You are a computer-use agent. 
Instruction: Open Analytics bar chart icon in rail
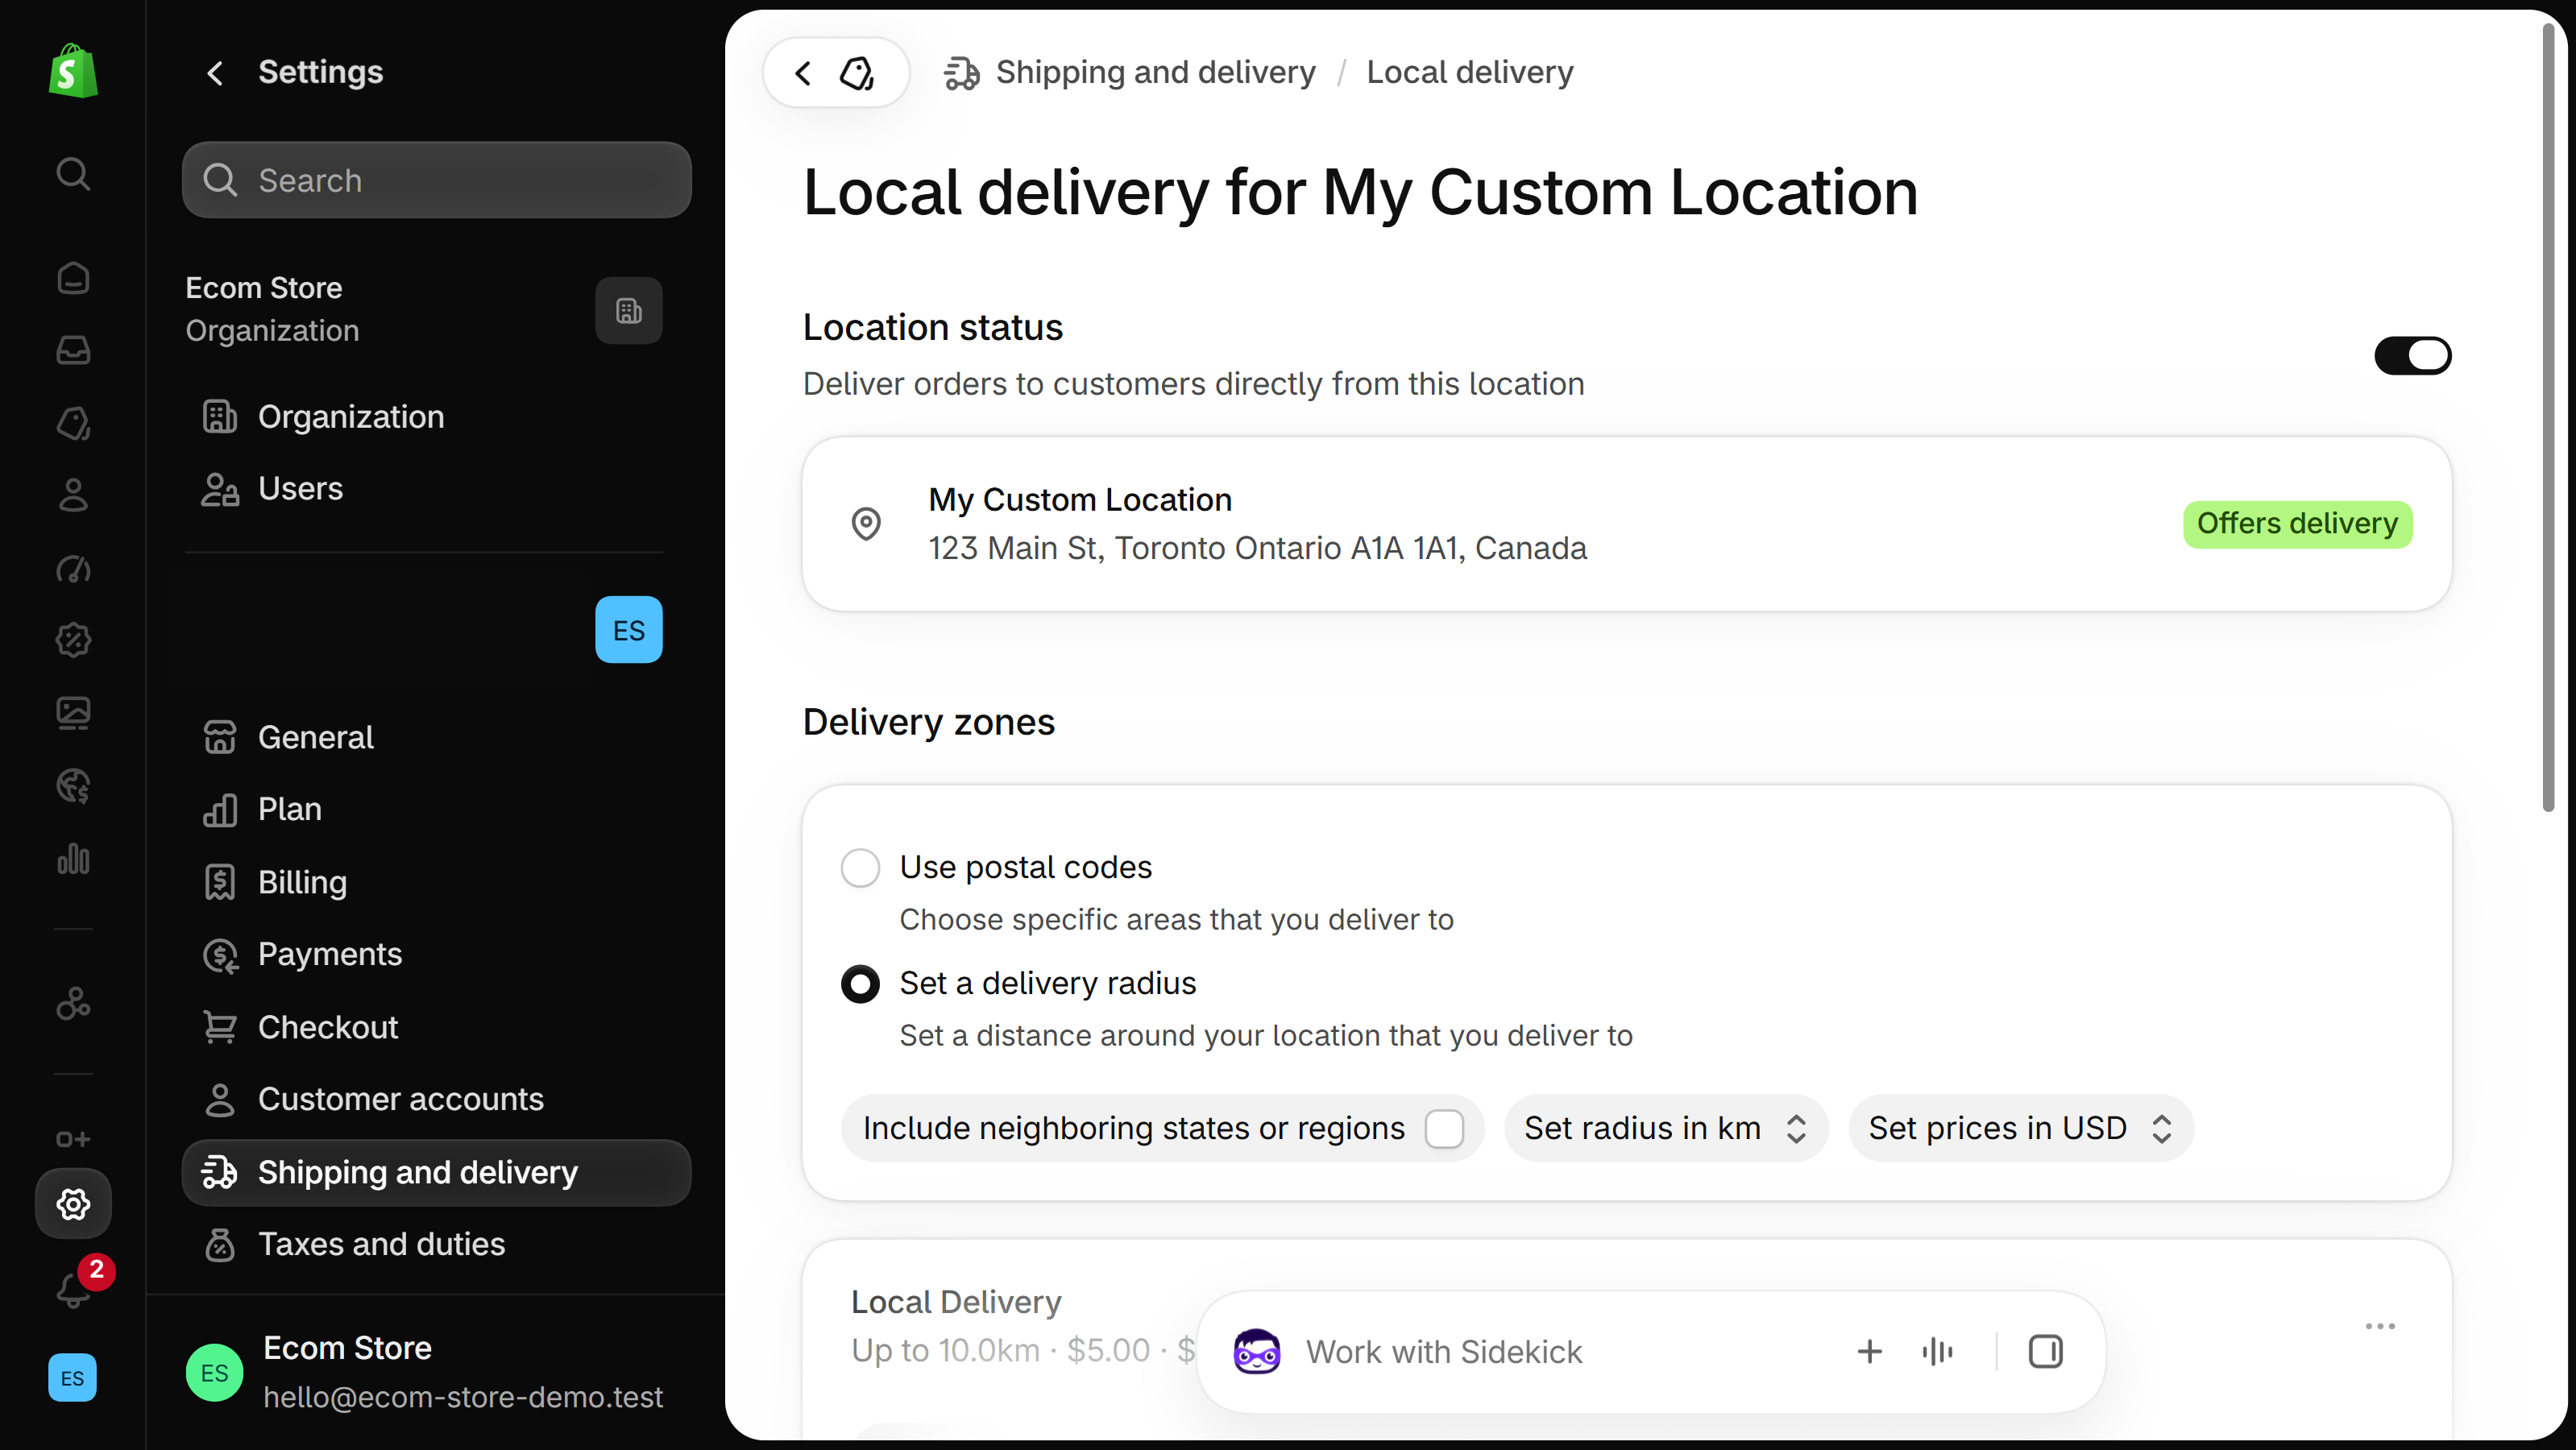[73, 858]
